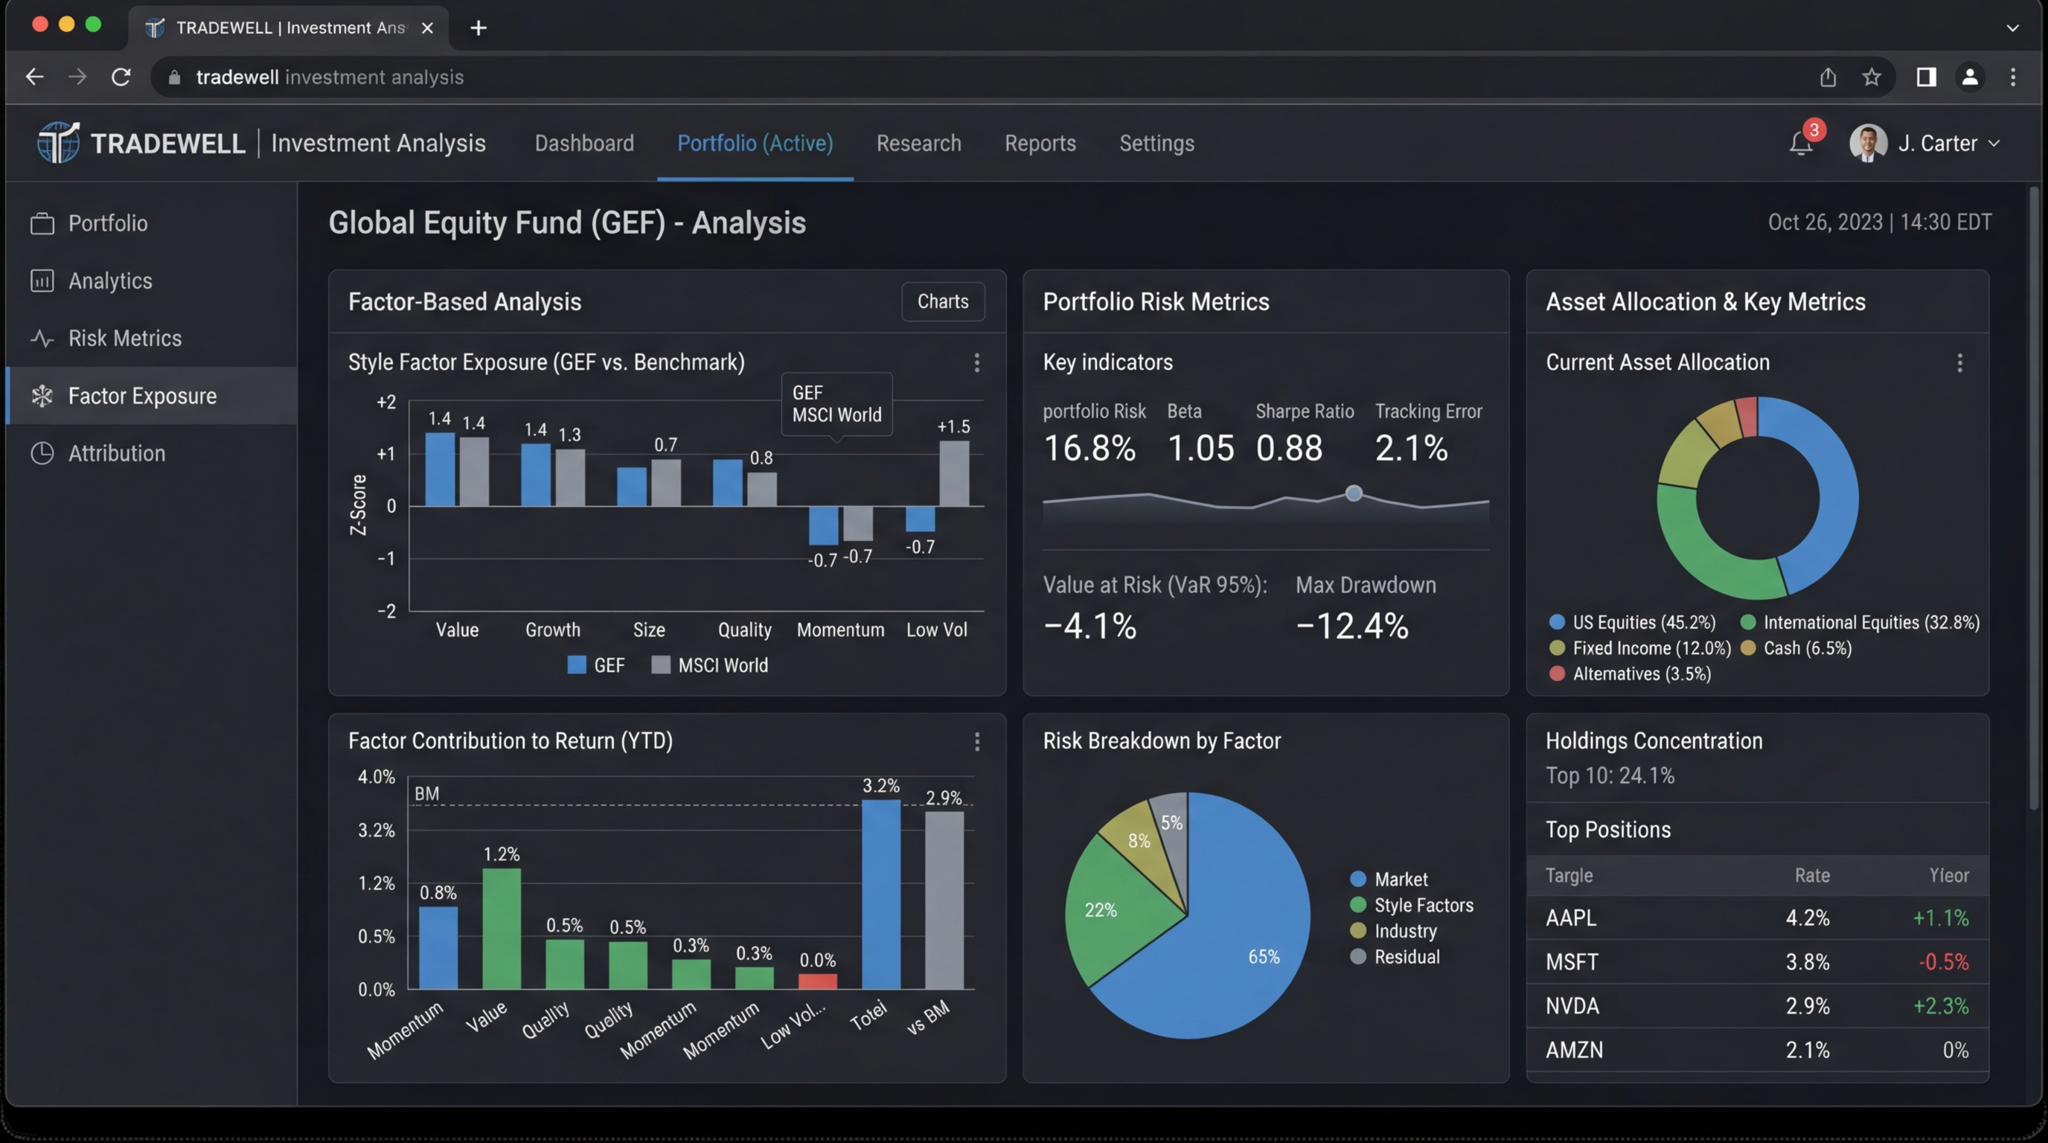Image resolution: width=2048 pixels, height=1143 pixels.
Task: Select Analytics from the left sidebar
Action: pyautogui.click(x=109, y=281)
